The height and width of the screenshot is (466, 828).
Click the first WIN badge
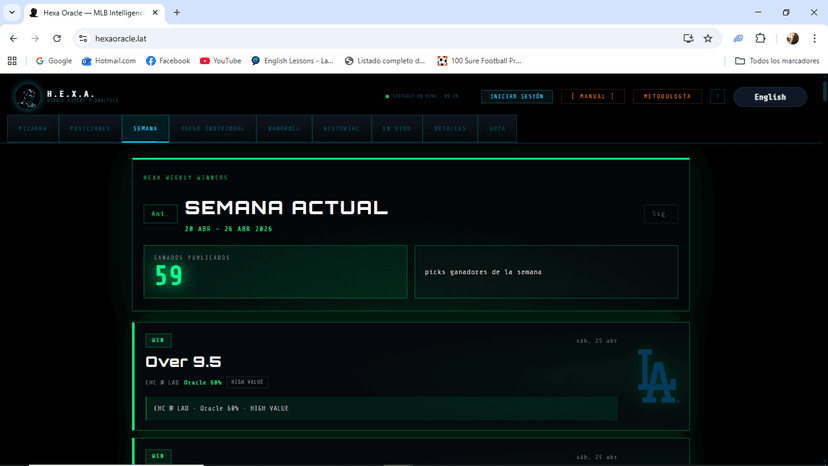click(x=158, y=340)
